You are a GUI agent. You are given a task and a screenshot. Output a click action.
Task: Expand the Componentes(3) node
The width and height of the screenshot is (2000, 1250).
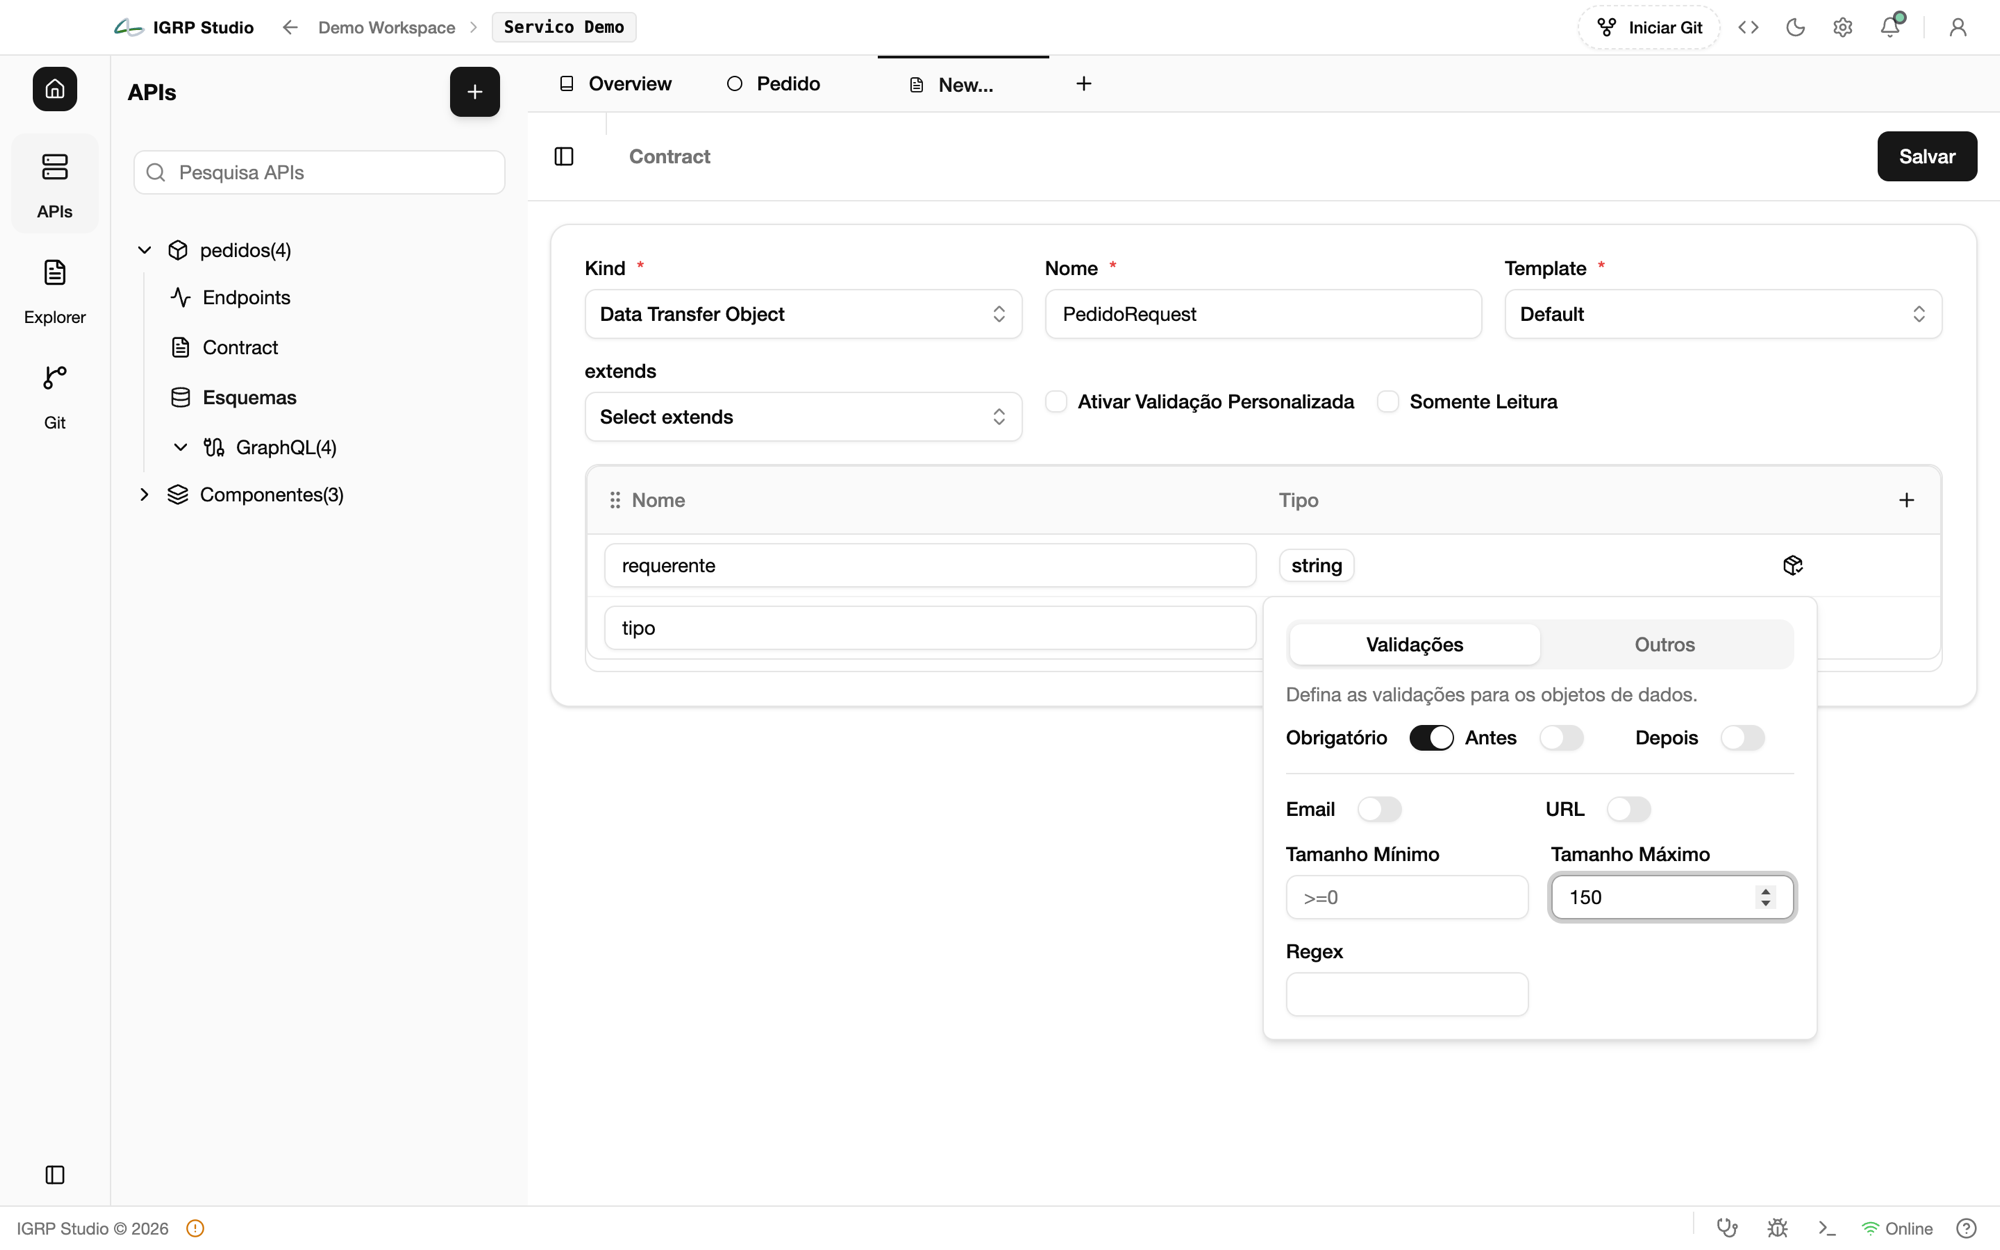(144, 495)
